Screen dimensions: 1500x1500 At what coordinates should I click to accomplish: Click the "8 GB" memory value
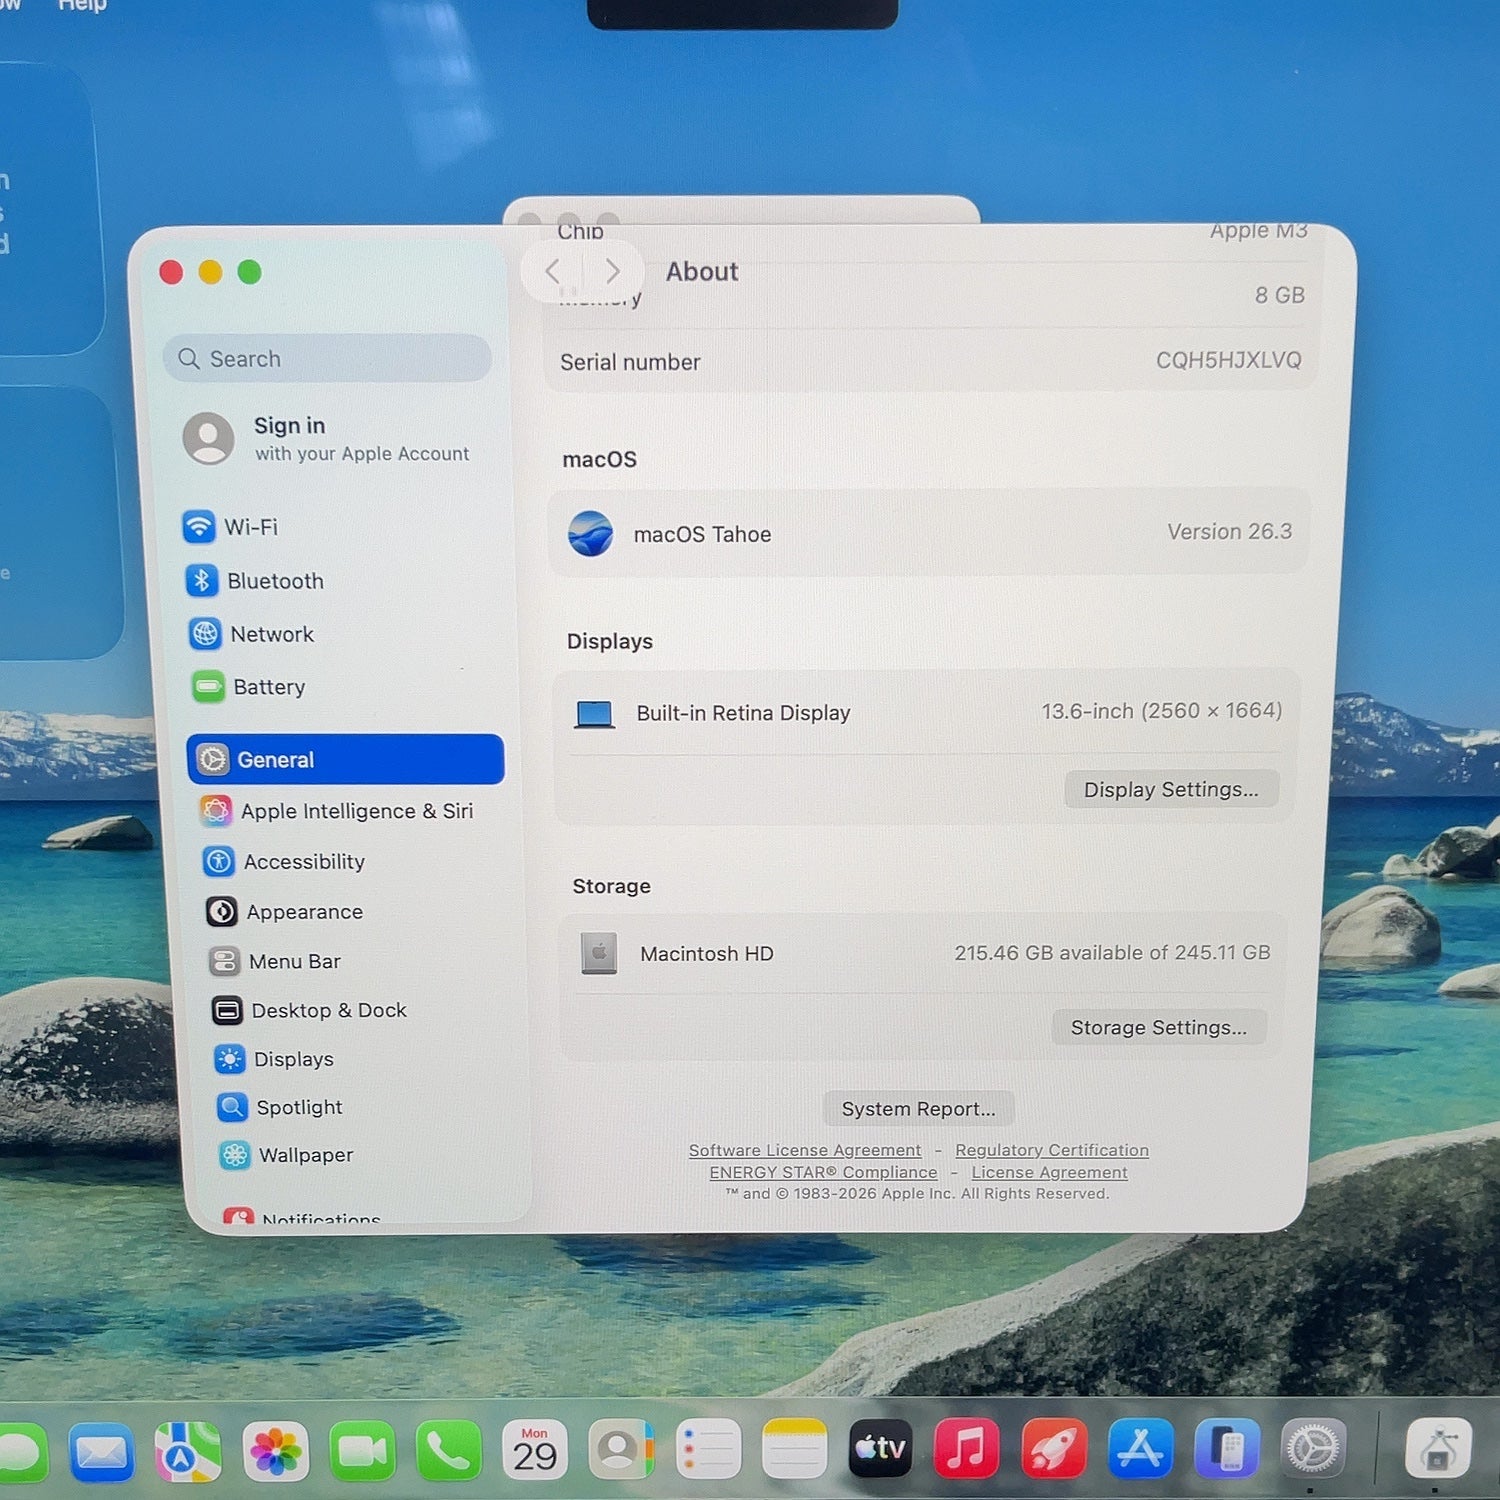pos(1280,295)
